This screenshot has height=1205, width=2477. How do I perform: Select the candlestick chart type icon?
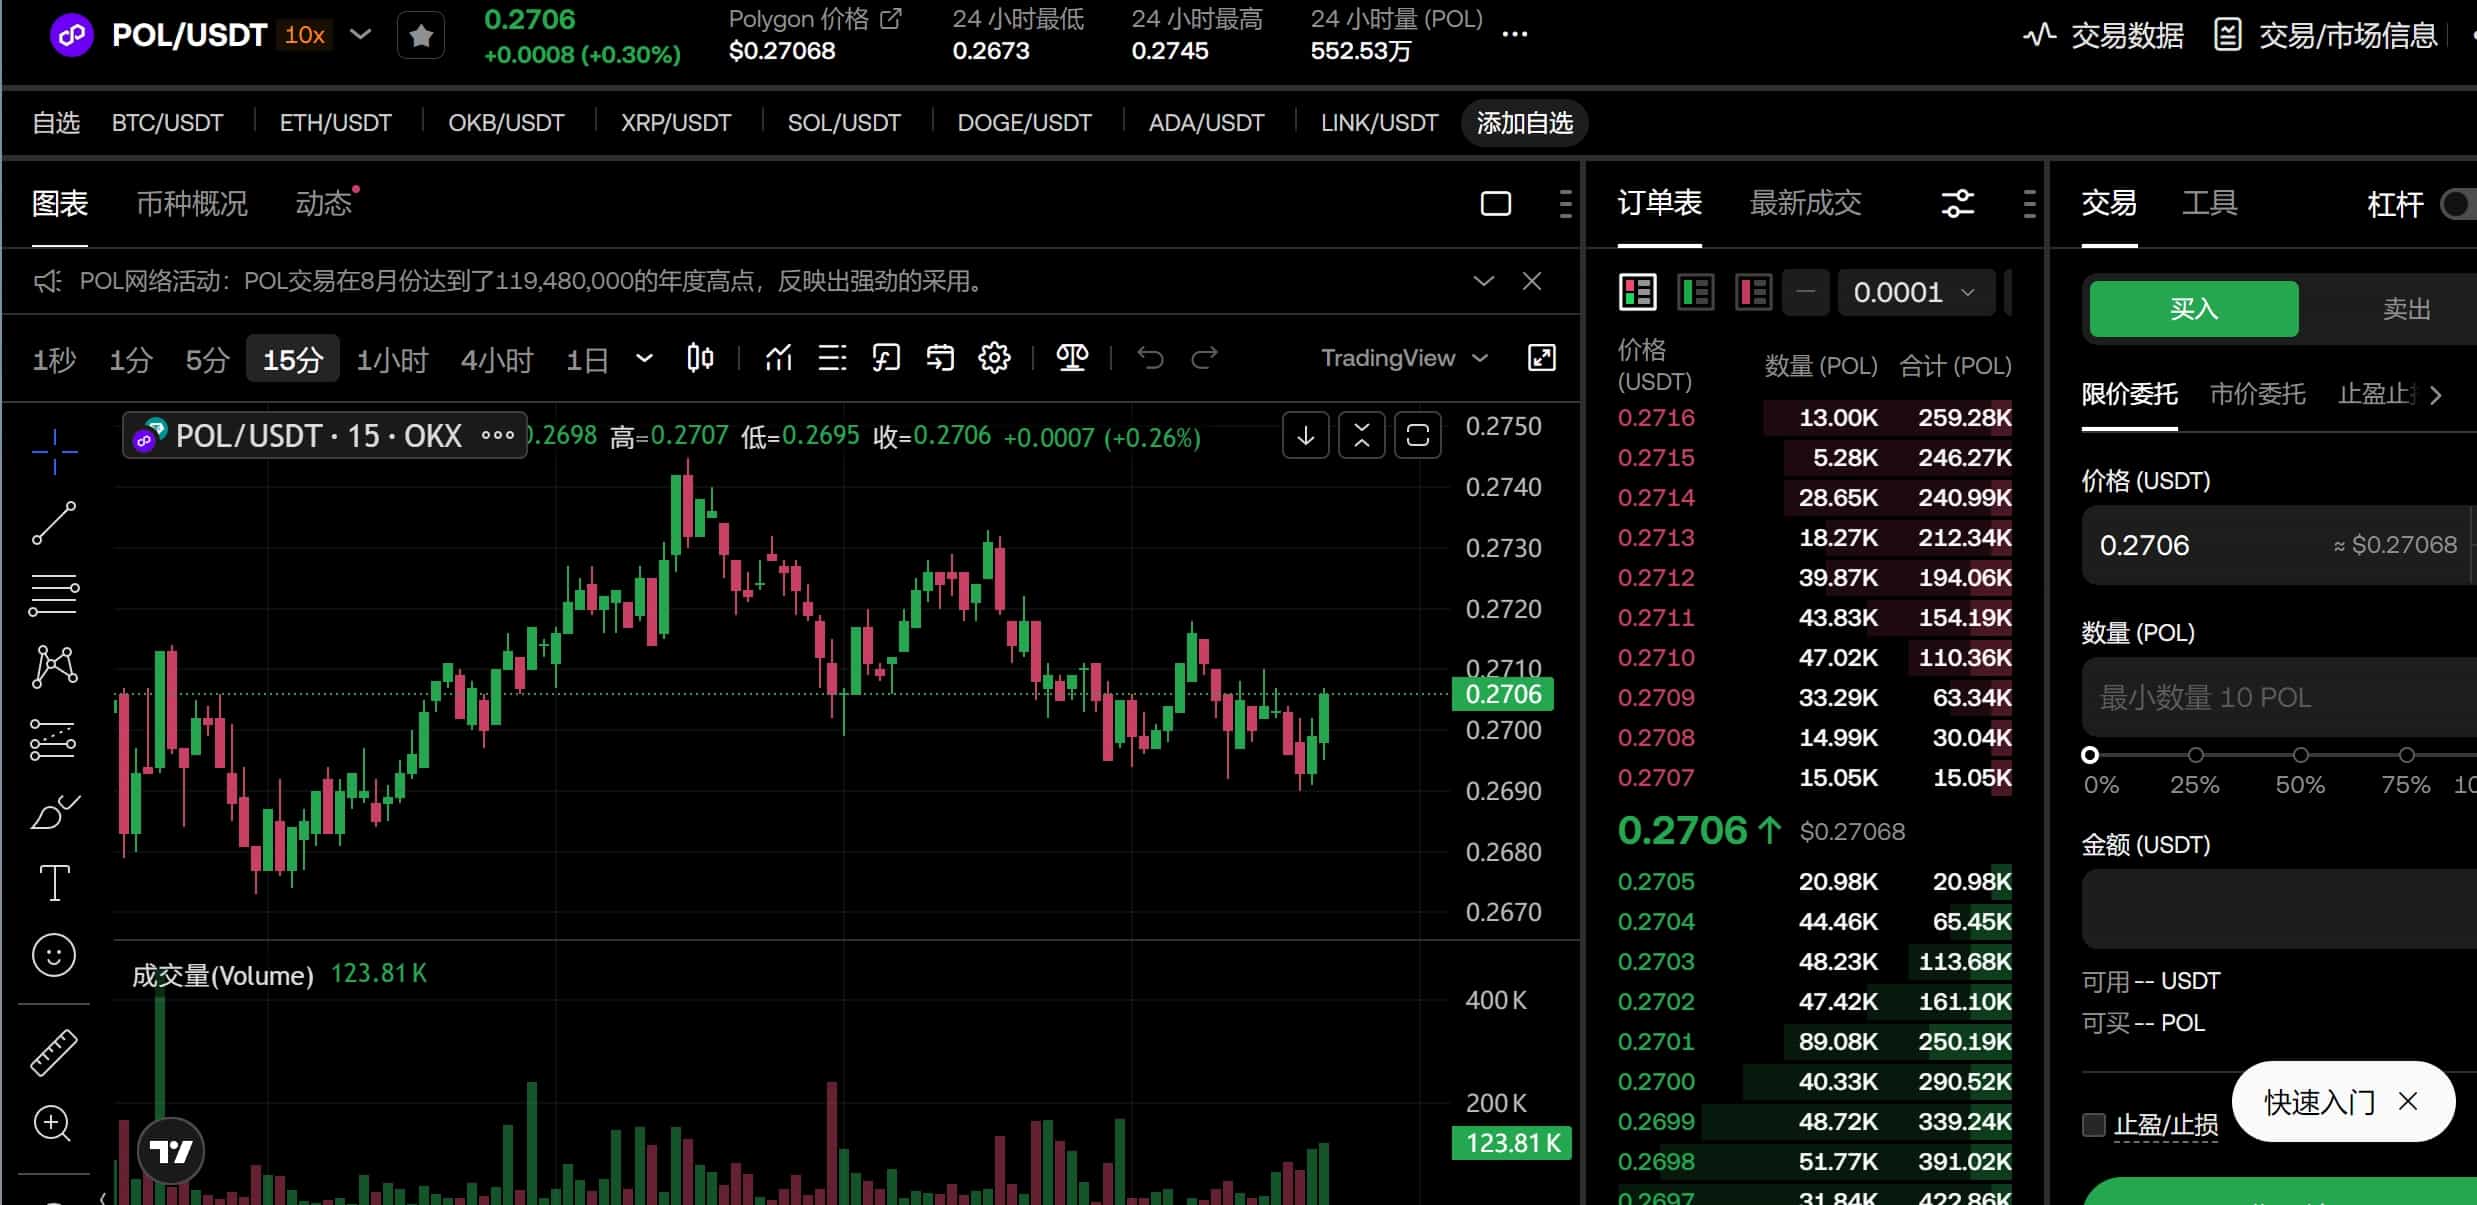tap(700, 358)
